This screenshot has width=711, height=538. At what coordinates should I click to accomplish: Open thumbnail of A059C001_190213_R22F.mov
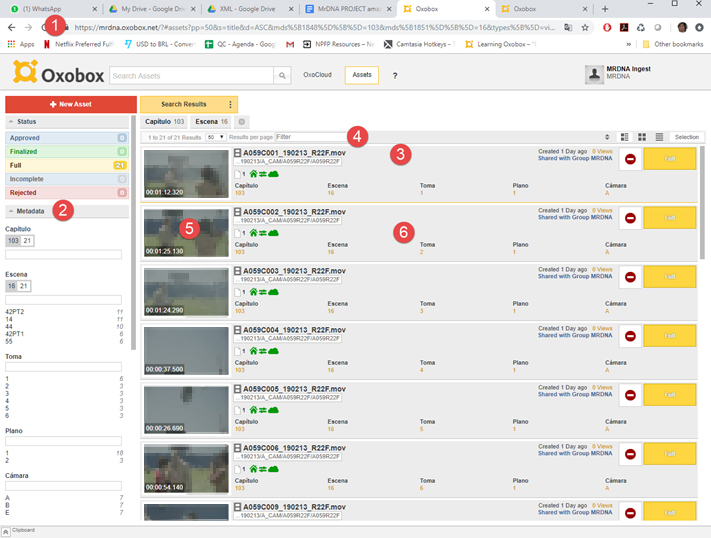pyautogui.click(x=186, y=174)
